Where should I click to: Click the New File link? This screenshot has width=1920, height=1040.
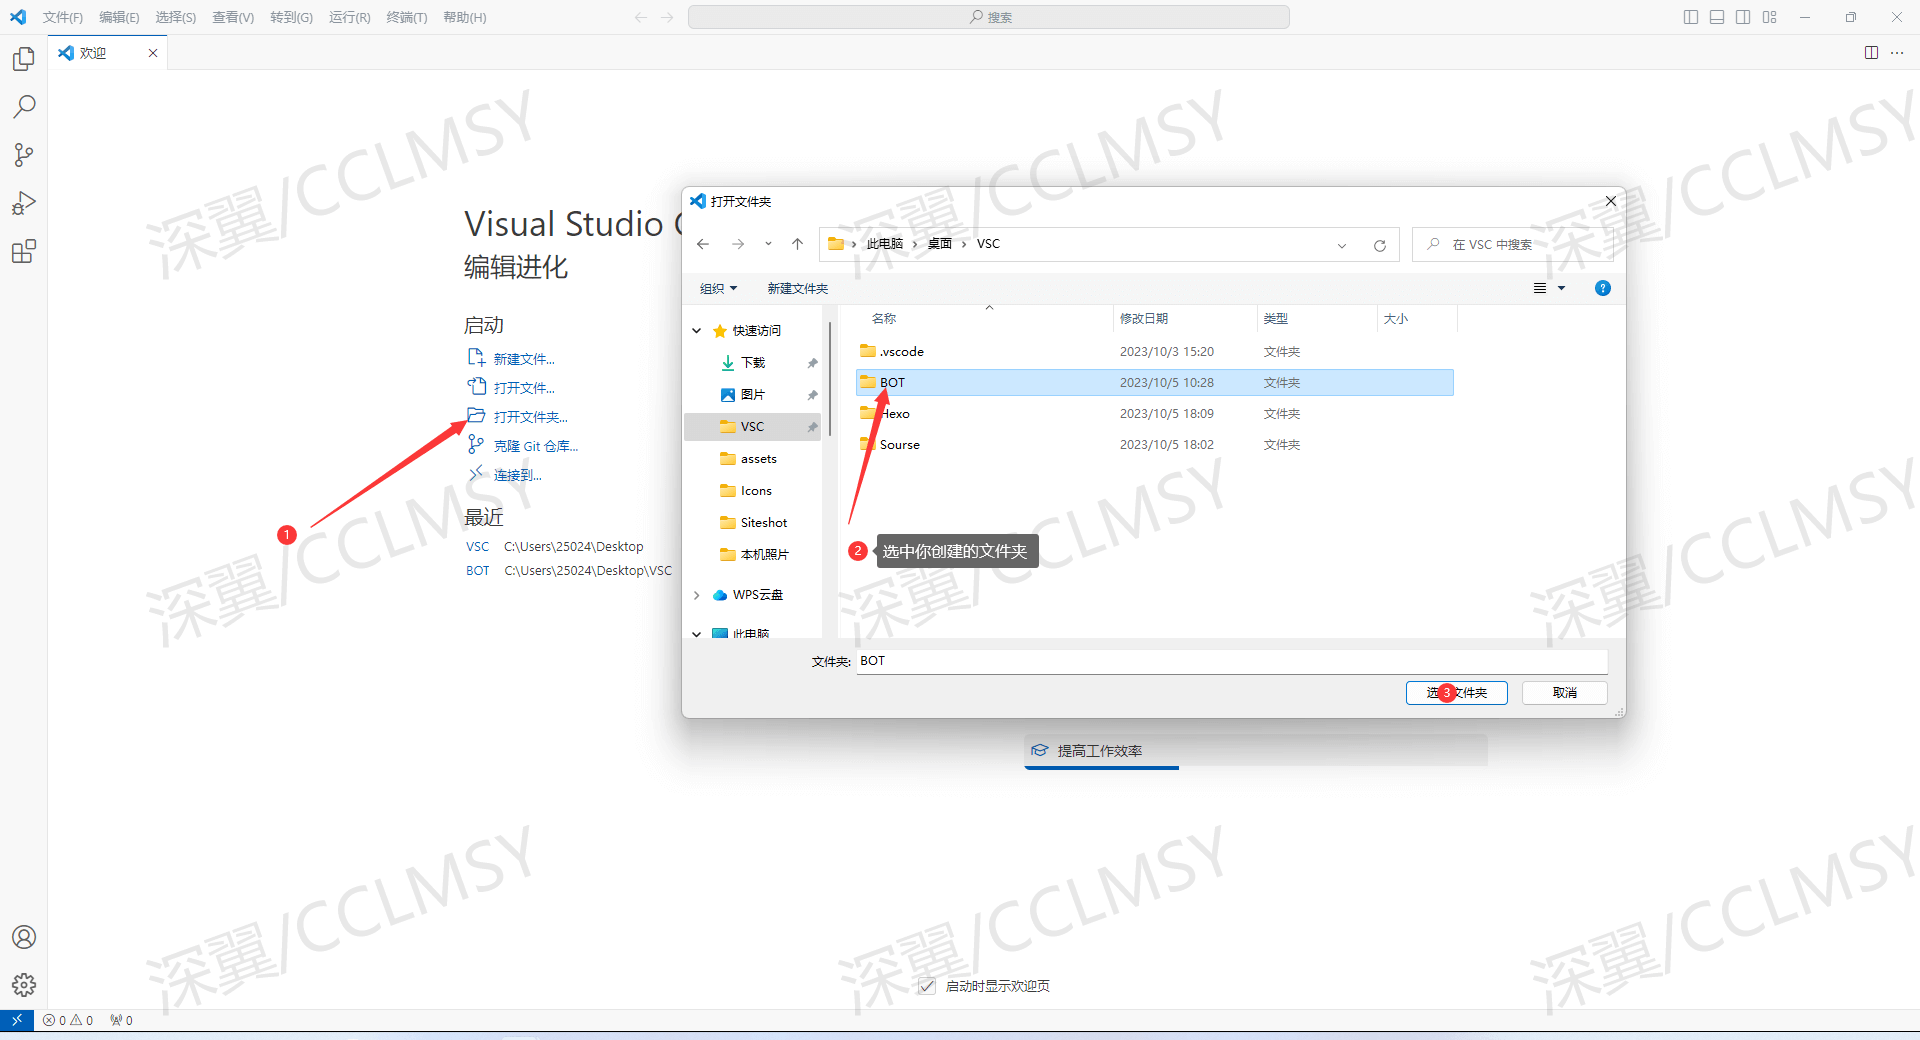click(x=524, y=359)
